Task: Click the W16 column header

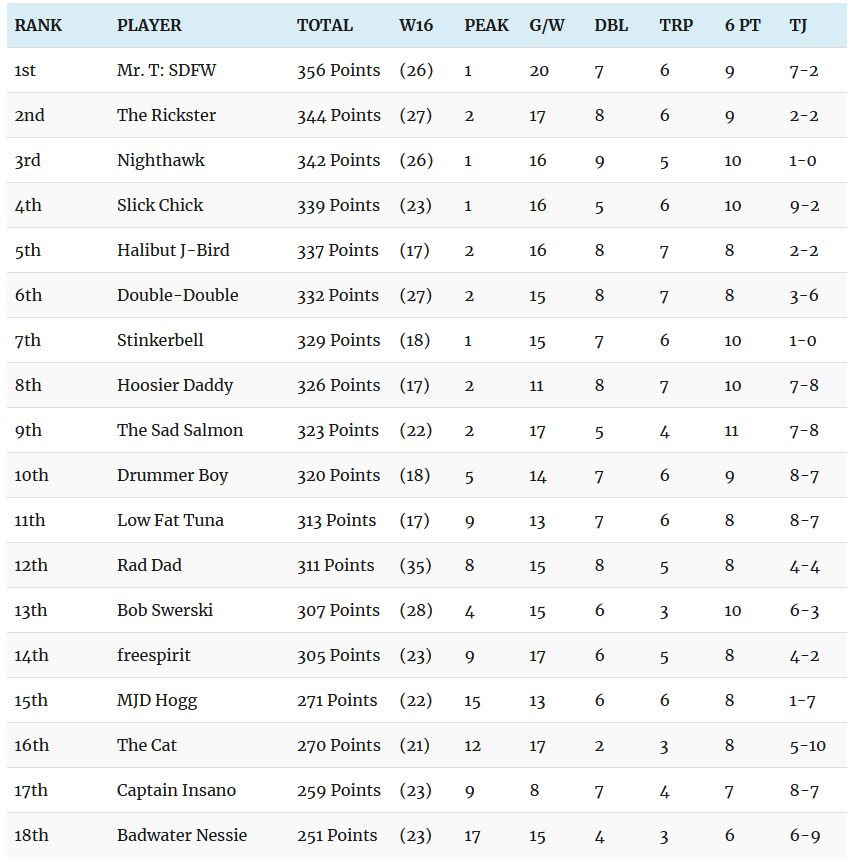Action: [x=415, y=25]
